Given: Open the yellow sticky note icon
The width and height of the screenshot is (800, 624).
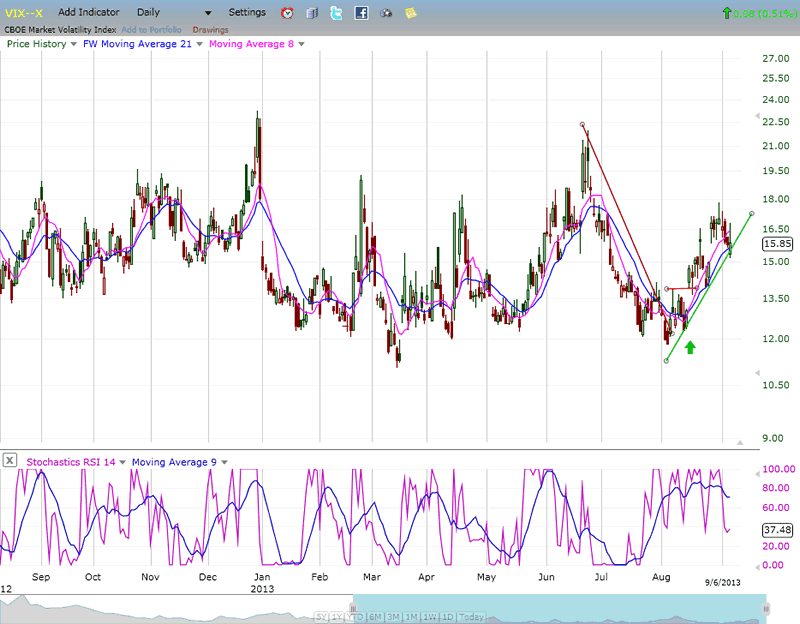Looking at the screenshot, I should tap(411, 13).
